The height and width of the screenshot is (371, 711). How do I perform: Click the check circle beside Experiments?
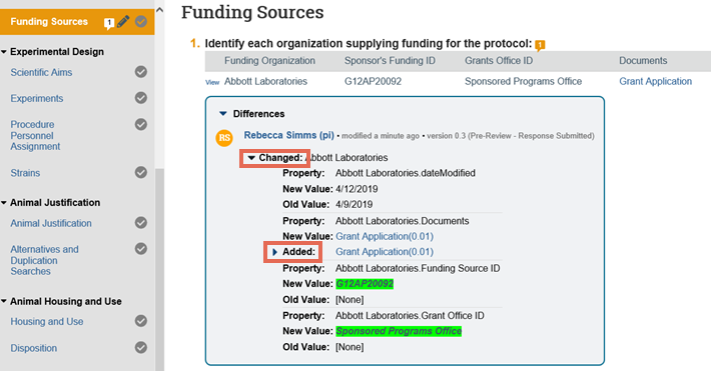(141, 98)
